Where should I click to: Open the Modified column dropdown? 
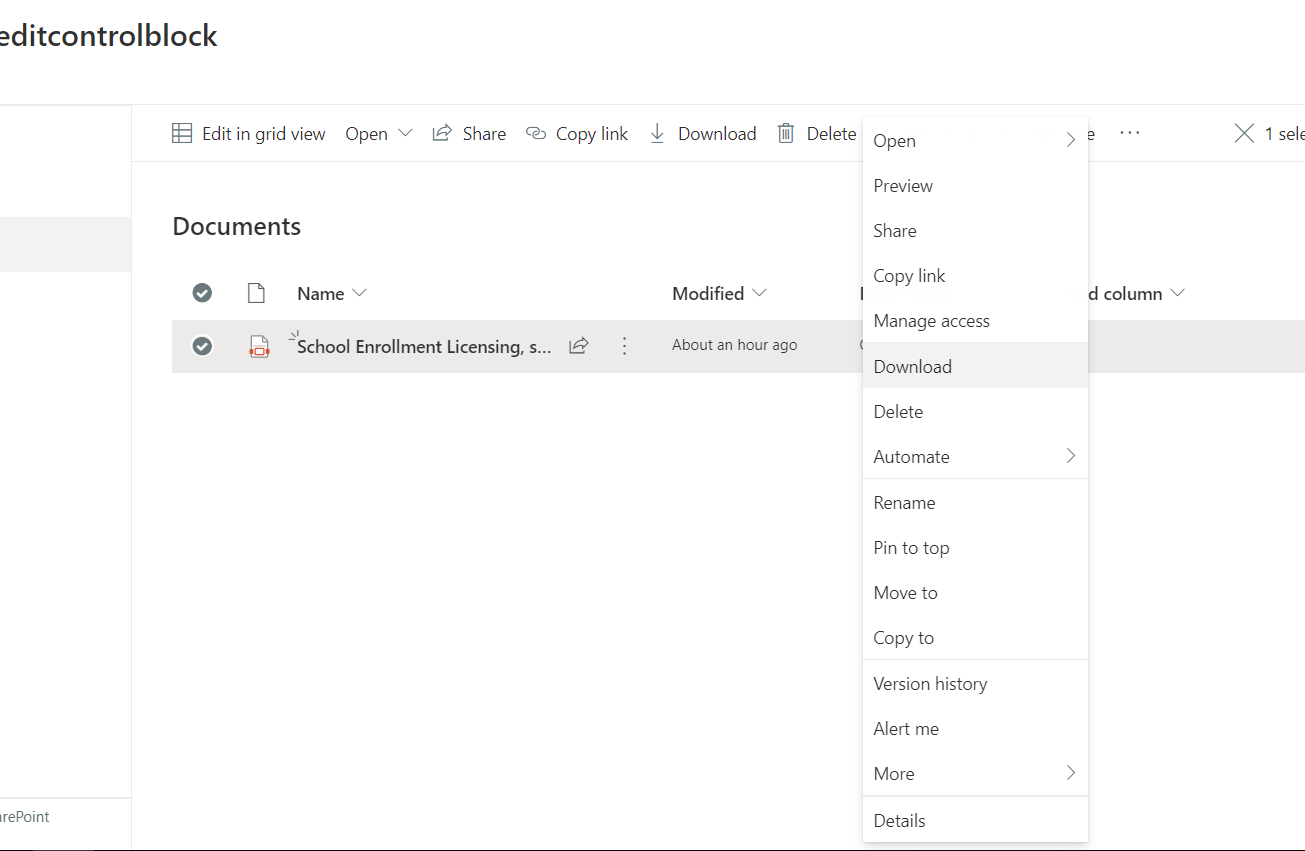tap(759, 293)
